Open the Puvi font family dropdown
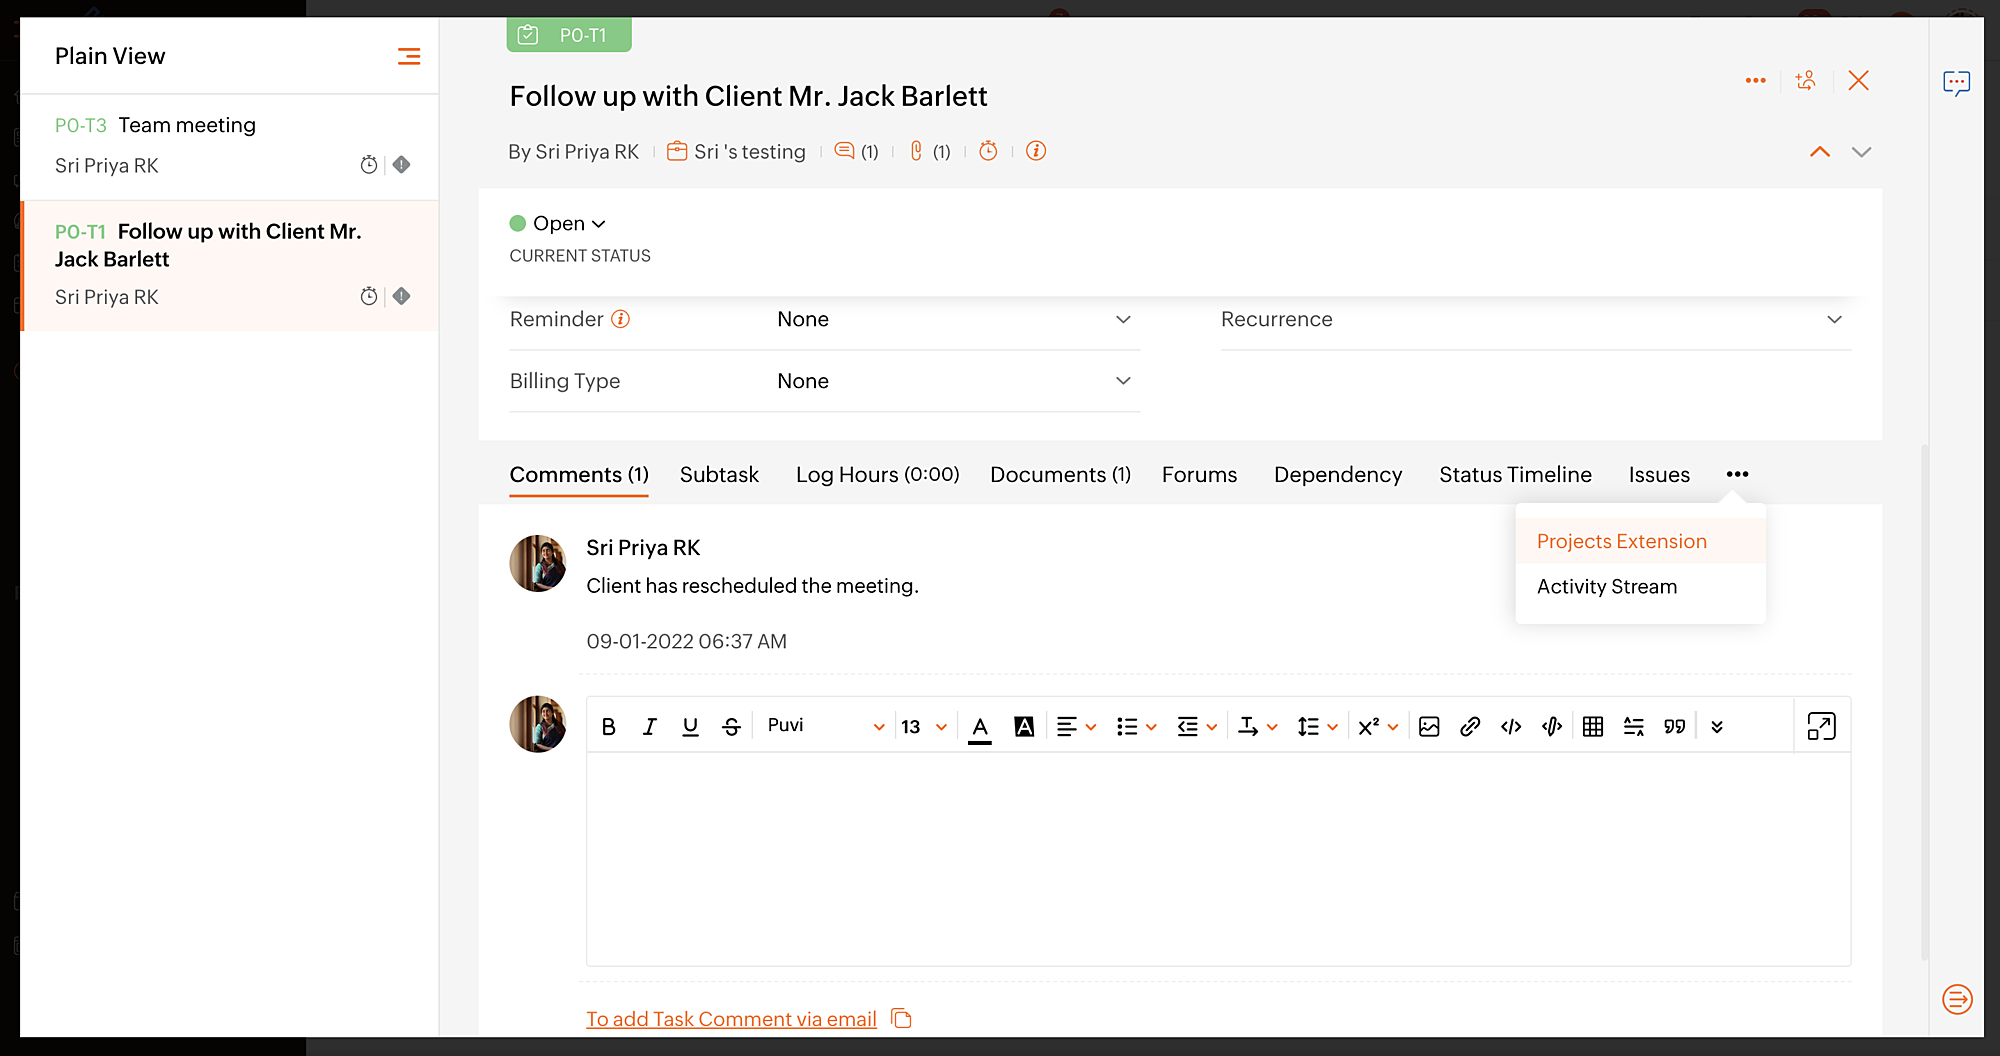 pos(825,726)
